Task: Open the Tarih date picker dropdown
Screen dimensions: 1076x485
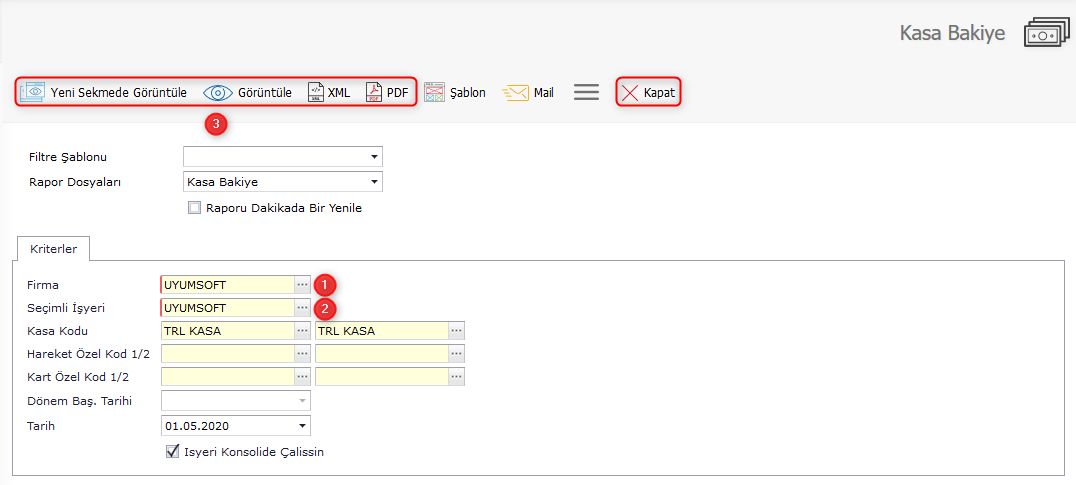Action: pos(302,426)
